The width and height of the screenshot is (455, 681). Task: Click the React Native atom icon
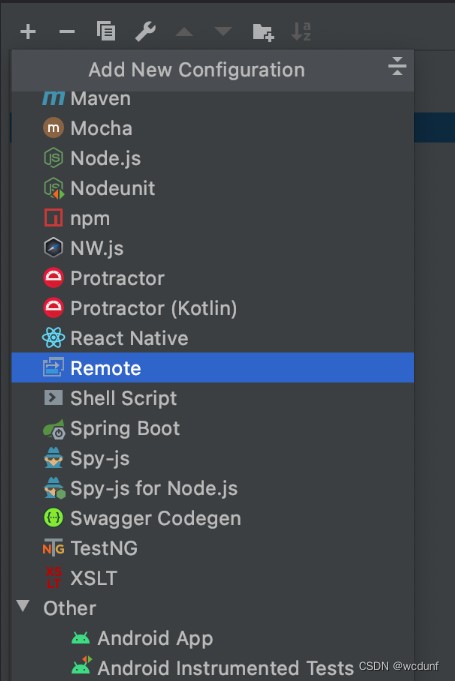(x=53, y=338)
